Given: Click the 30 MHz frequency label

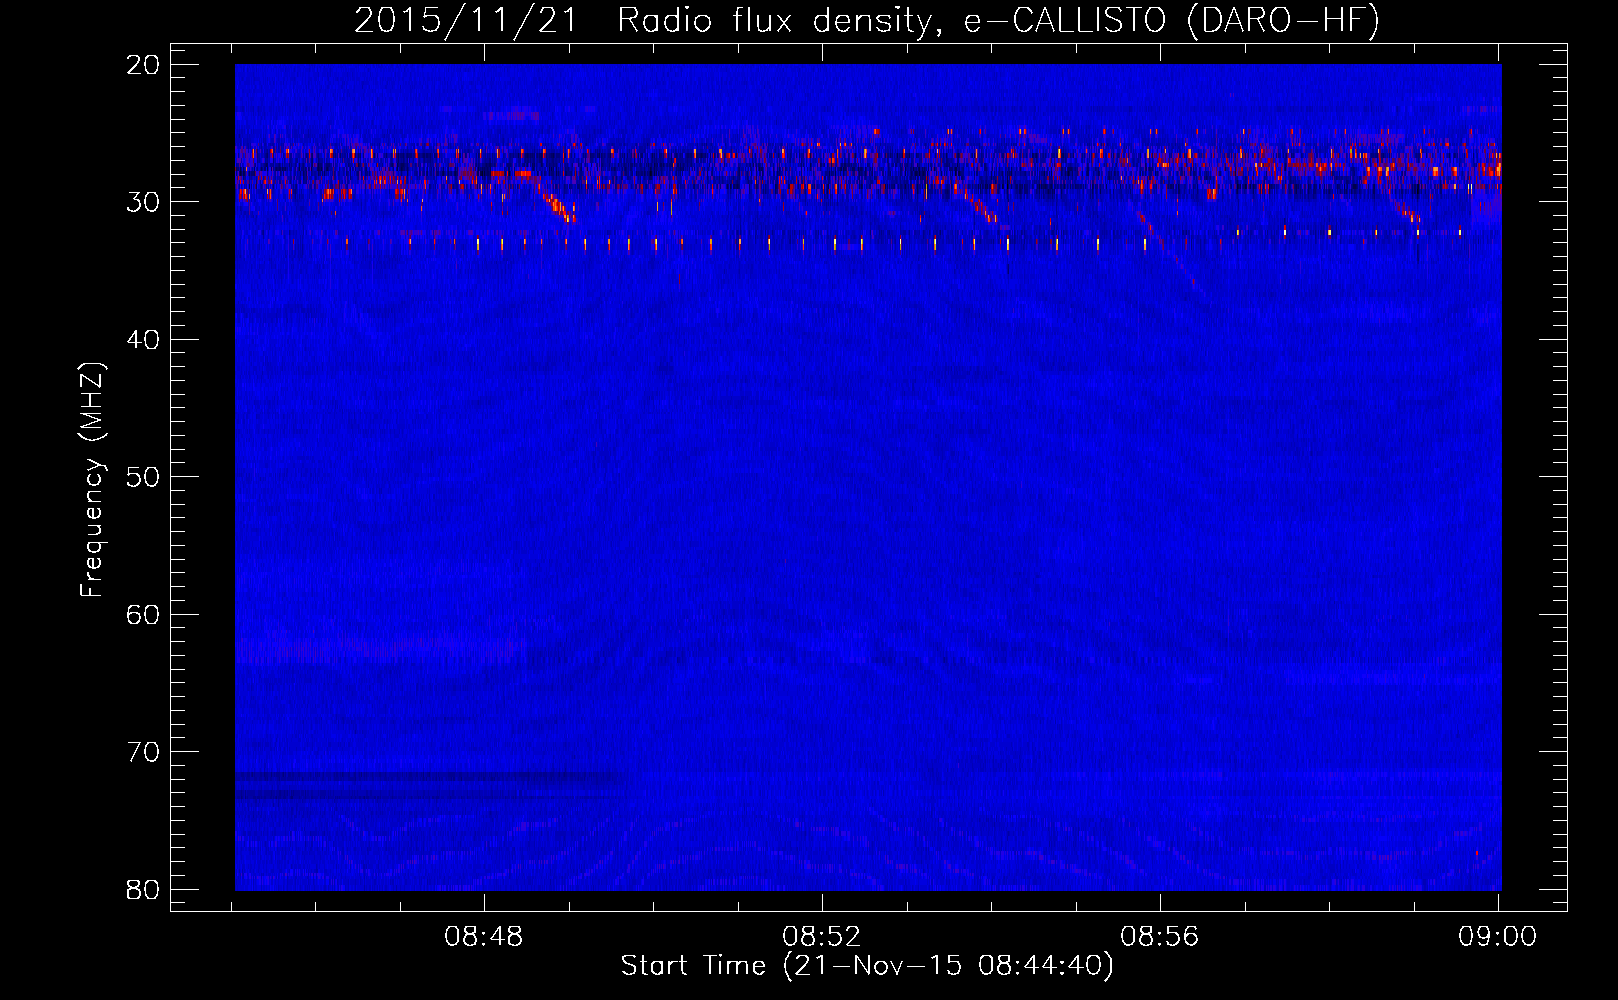Looking at the screenshot, I should pyautogui.click(x=143, y=202).
